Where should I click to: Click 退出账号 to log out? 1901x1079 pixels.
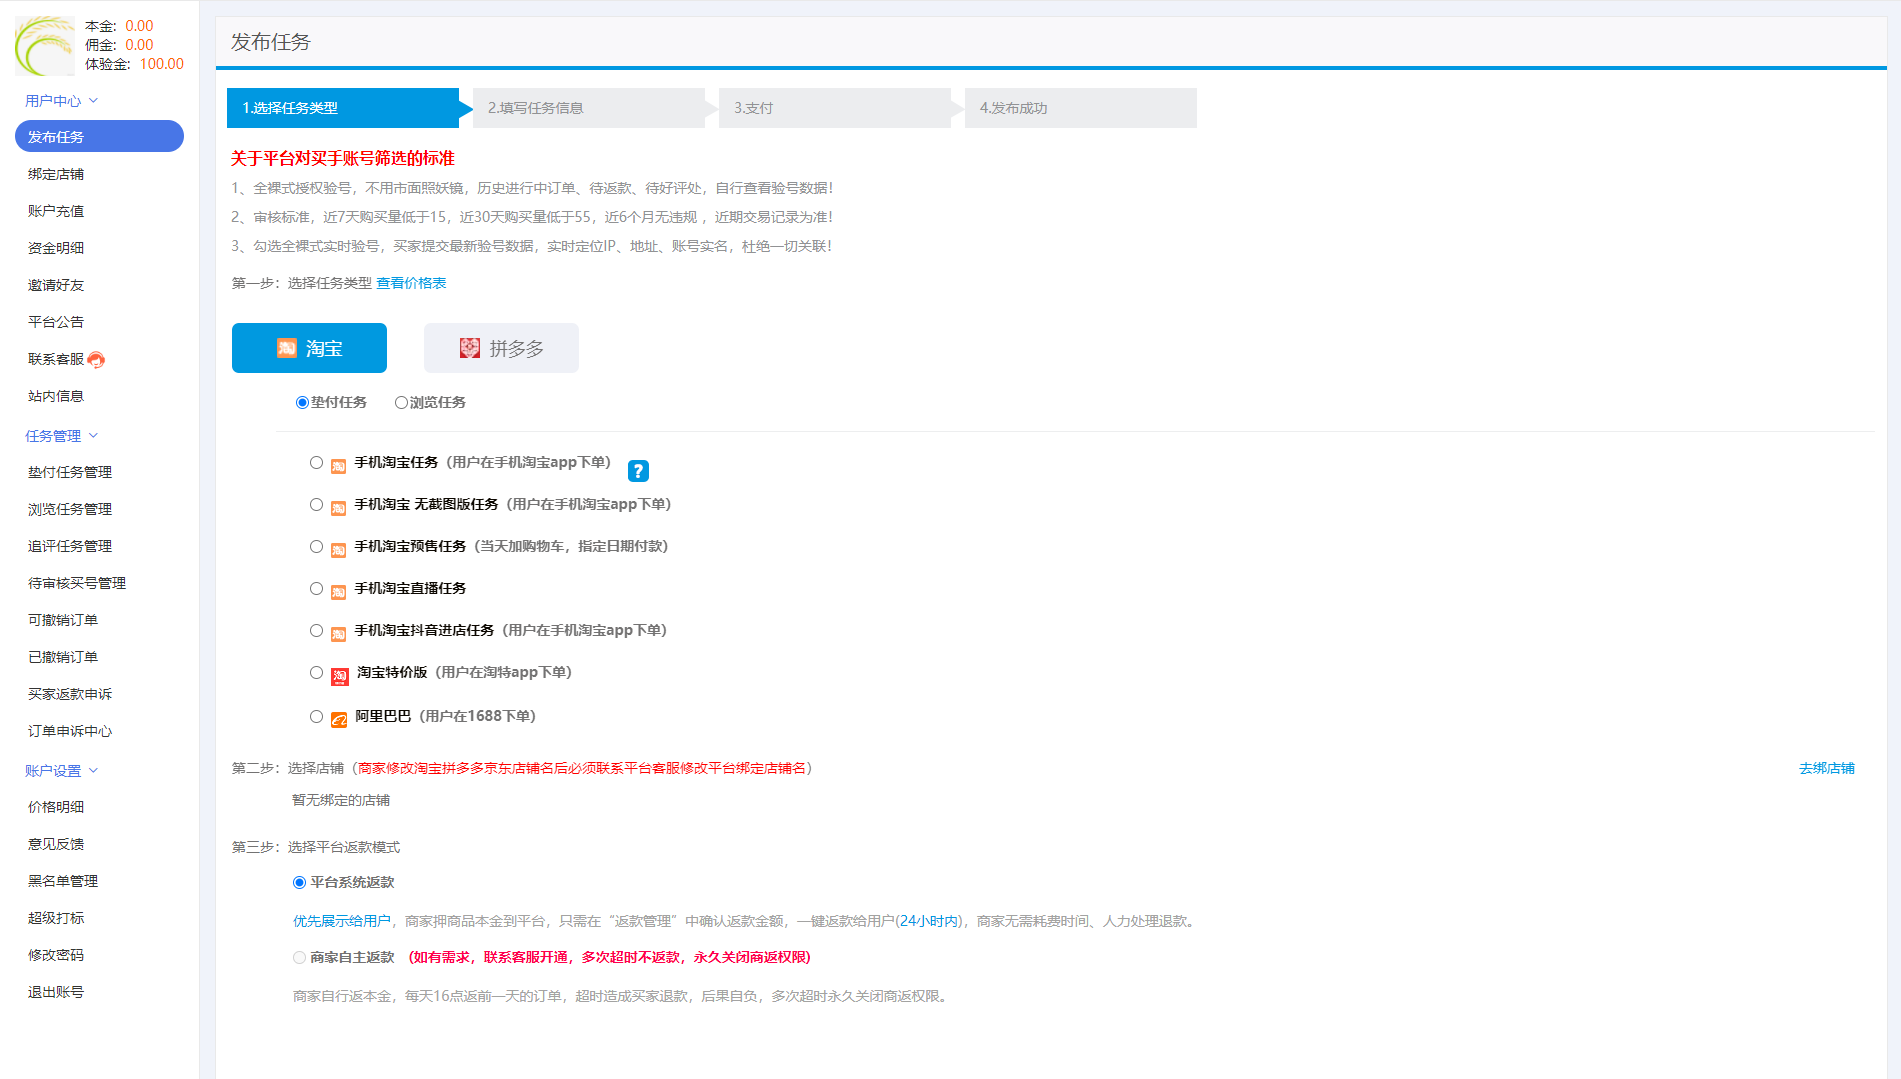56,992
